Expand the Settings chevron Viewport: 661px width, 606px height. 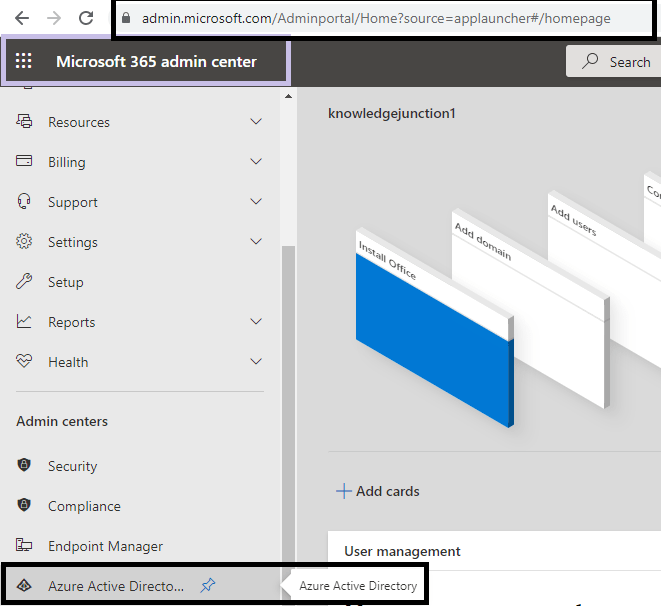tap(256, 241)
